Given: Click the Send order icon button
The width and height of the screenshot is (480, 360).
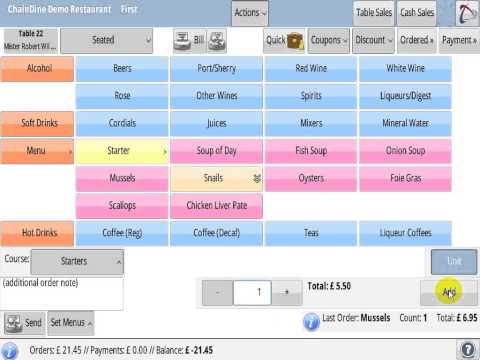Looking at the screenshot, I should pos(24,323).
